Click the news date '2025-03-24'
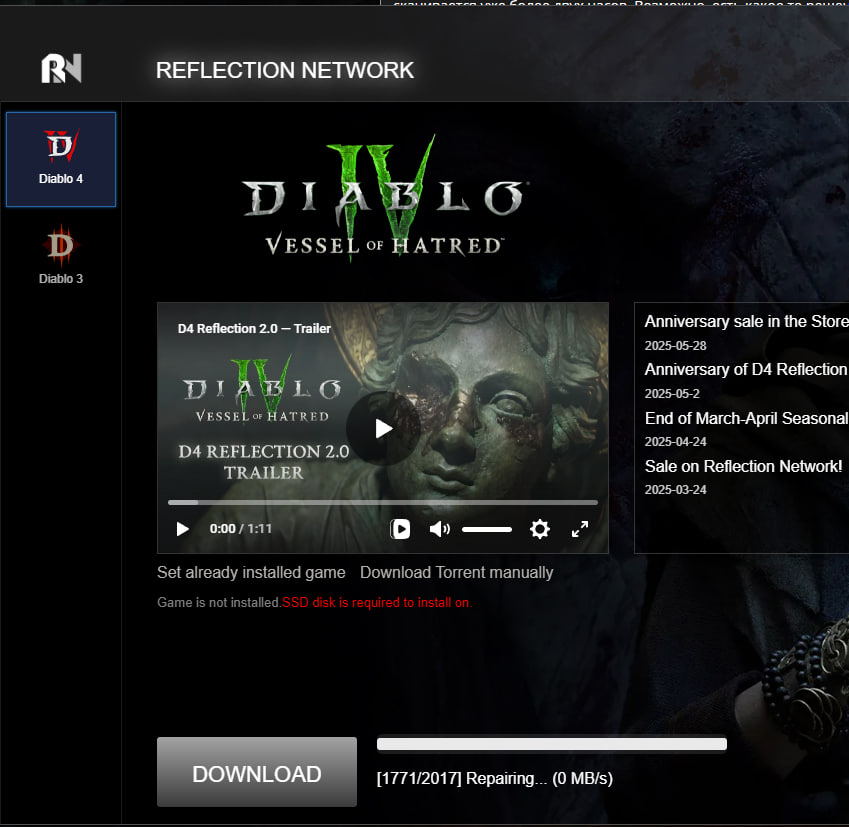 click(x=675, y=490)
